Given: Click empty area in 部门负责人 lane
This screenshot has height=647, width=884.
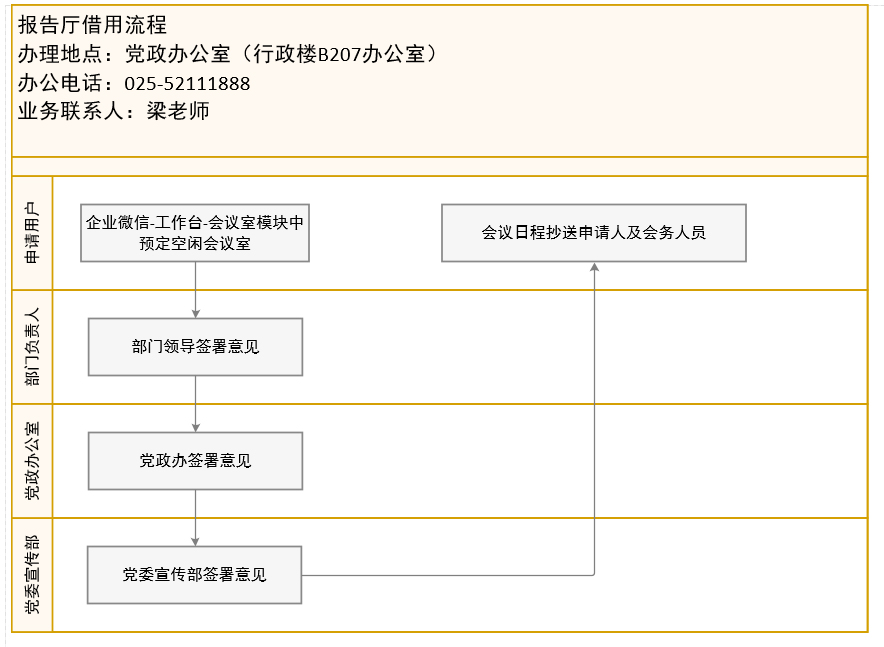Looking at the screenshot, I should 564,347.
